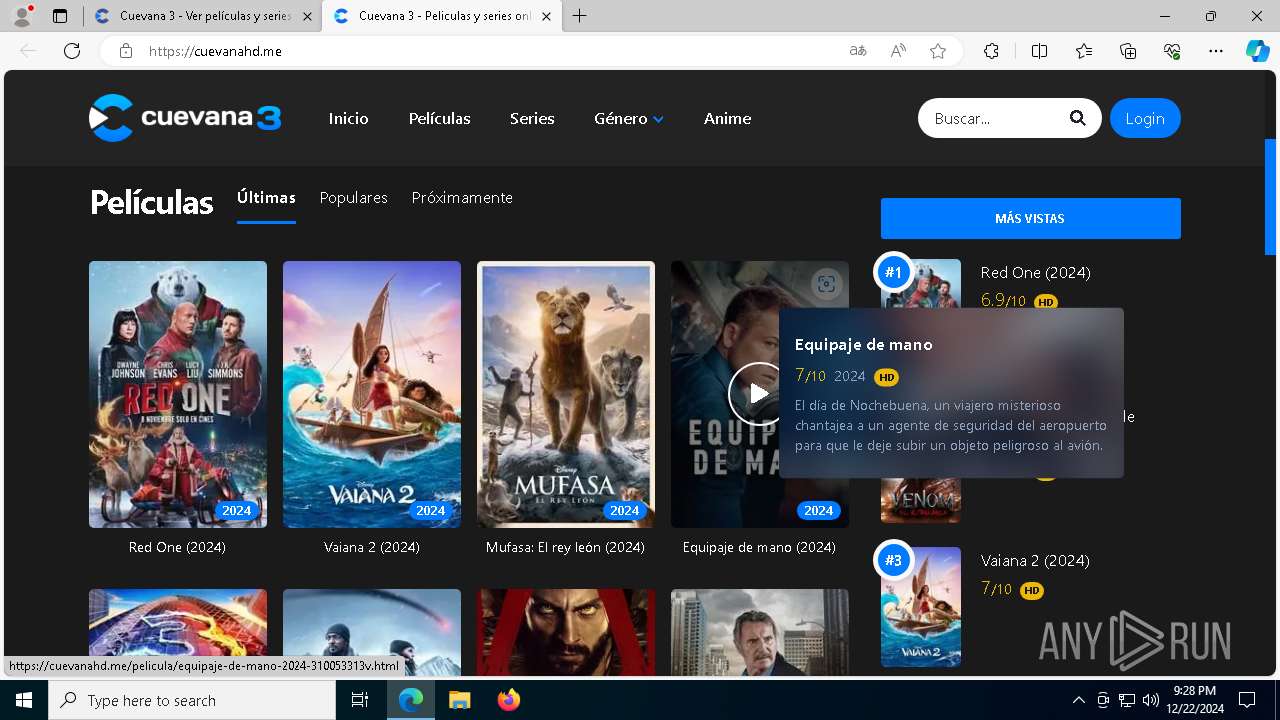The image size is (1280, 720).
Task: Click the Mufasa movie poster
Action: pos(566,394)
